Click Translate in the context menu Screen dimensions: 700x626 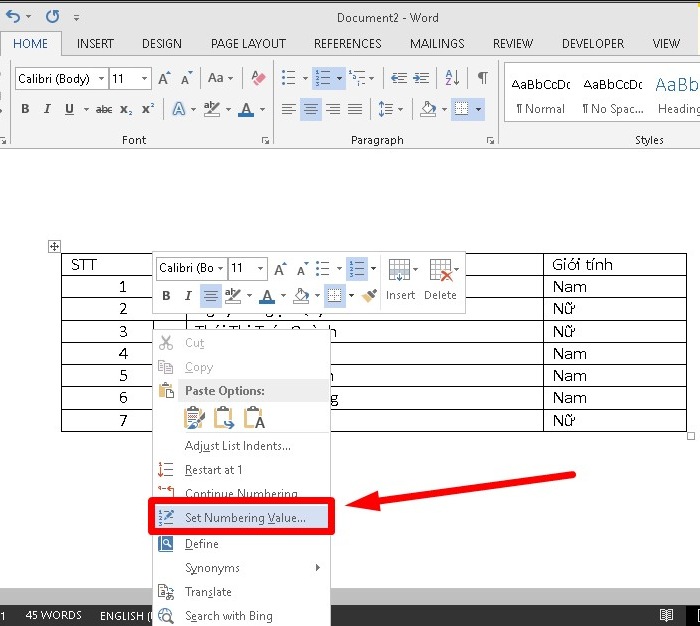pyautogui.click(x=241, y=592)
